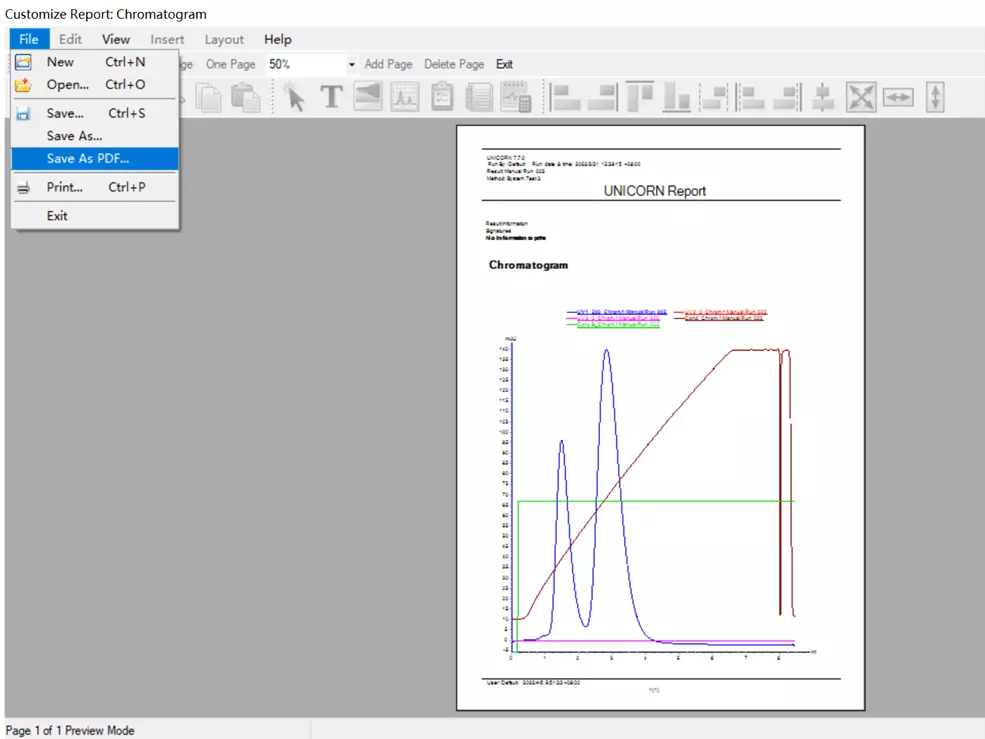Open the zoom percentage dropdown

pos(351,65)
